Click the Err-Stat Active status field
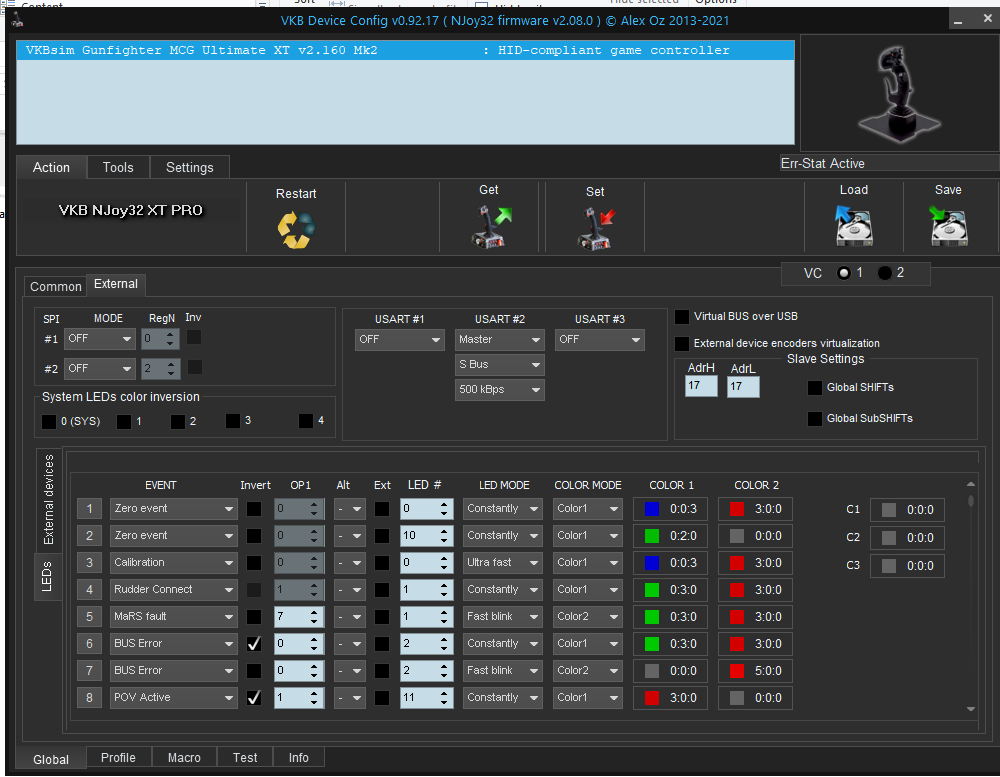Screen dimensions: 1000x777 tap(889, 163)
